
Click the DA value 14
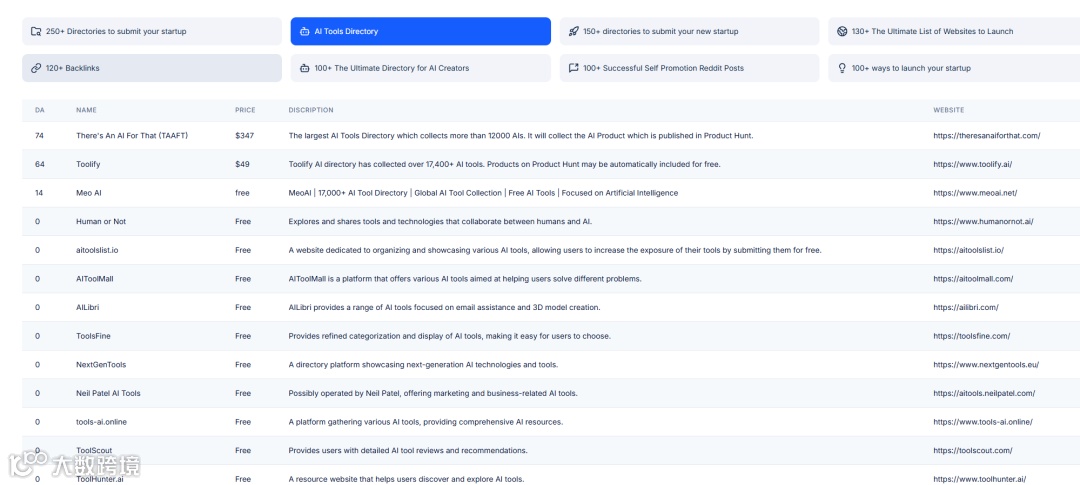click(x=39, y=193)
